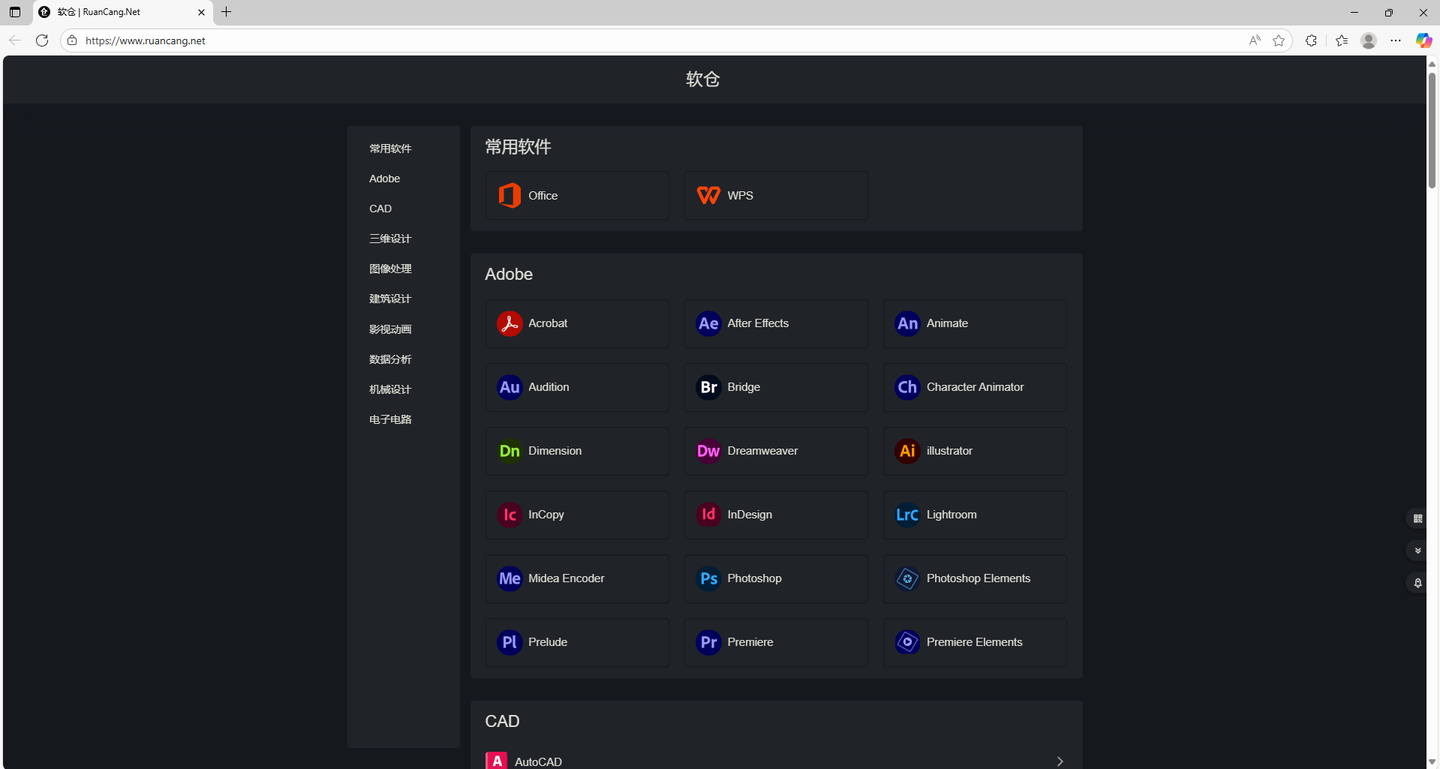Open the browser profile avatar
The width and height of the screenshot is (1440, 769).
(1369, 41)
